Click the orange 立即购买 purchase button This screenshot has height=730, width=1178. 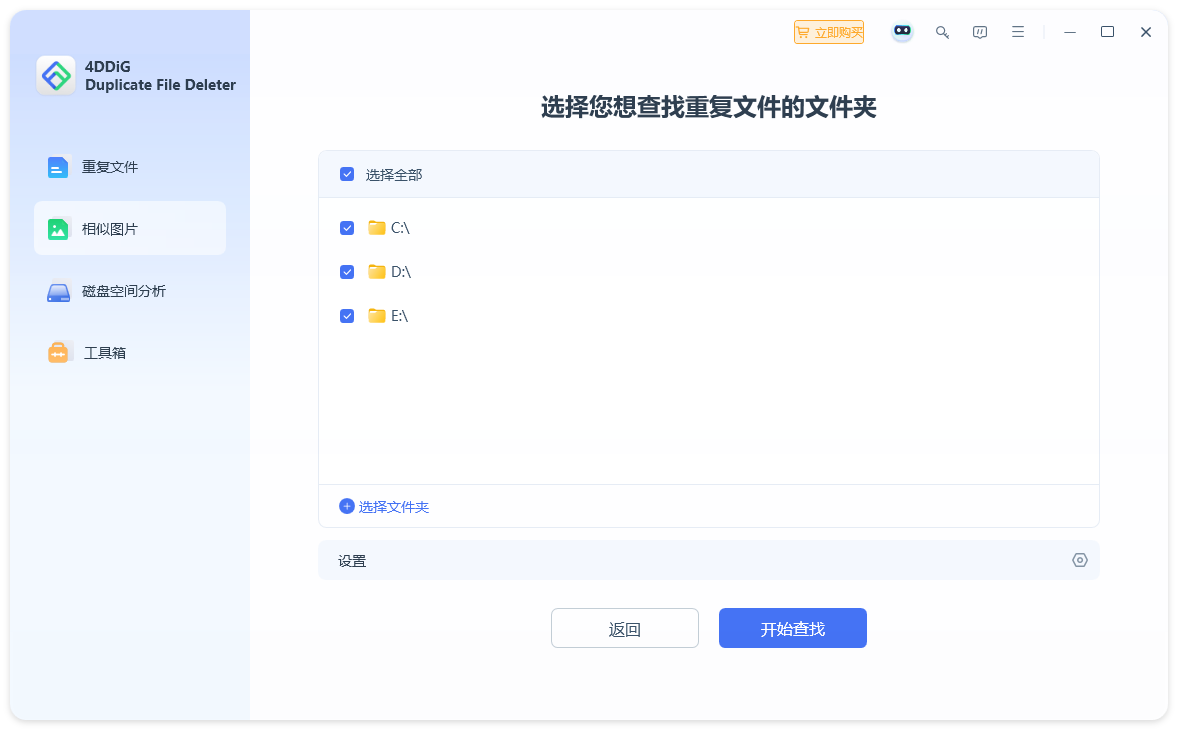(x=828, y=31)
